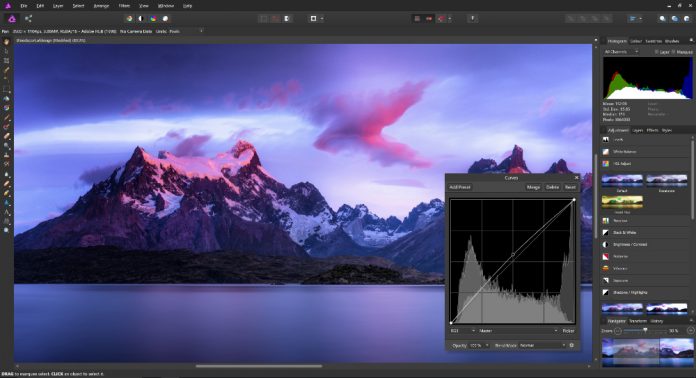Viewport: 696px width, 378px height.
Task: Switch to the Transform panel tab
Action: (638, 320)
